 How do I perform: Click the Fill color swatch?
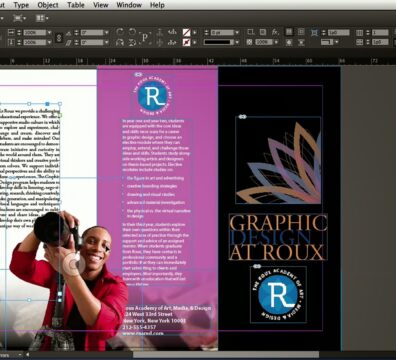(x=186, y=32)
